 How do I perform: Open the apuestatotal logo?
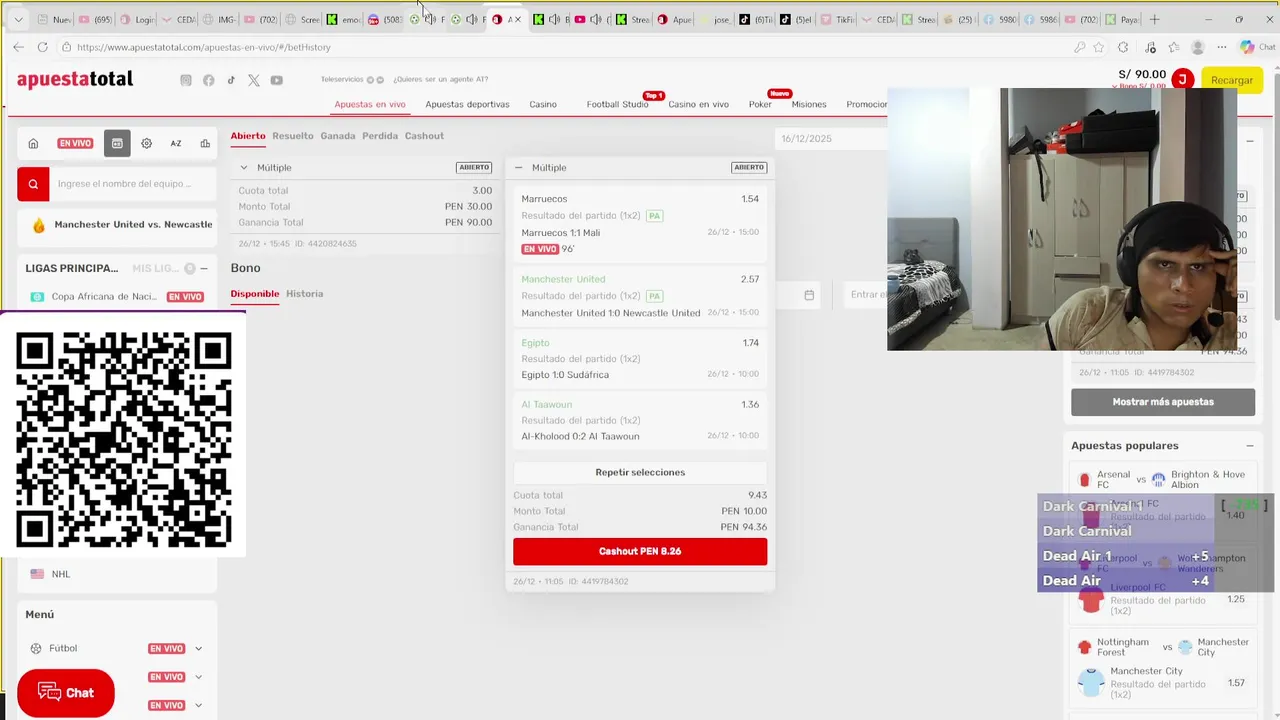pyautogui.click(x=75, y=80)
